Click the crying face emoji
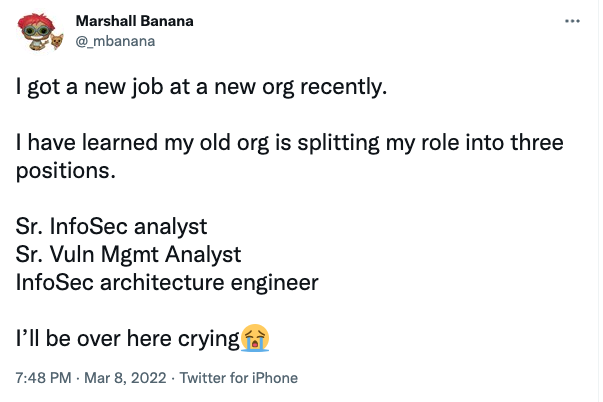Viewport: 603px width, 402px height. [x=256, y=337]
